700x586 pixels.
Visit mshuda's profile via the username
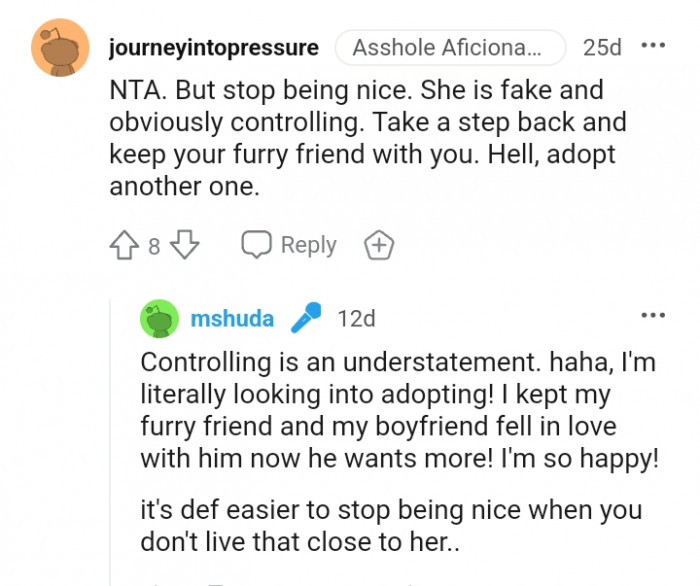pos(232,319)
